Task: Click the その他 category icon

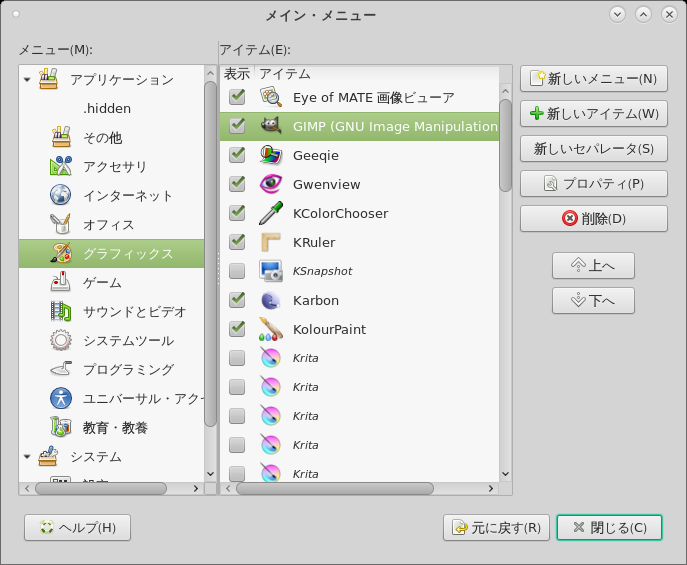Action: tap(61, 137)
